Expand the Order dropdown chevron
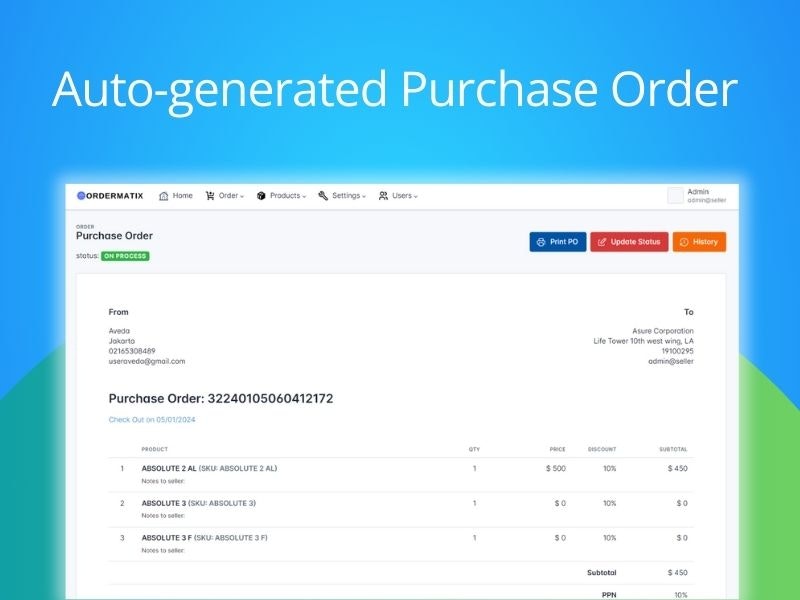 click(242, 196)
